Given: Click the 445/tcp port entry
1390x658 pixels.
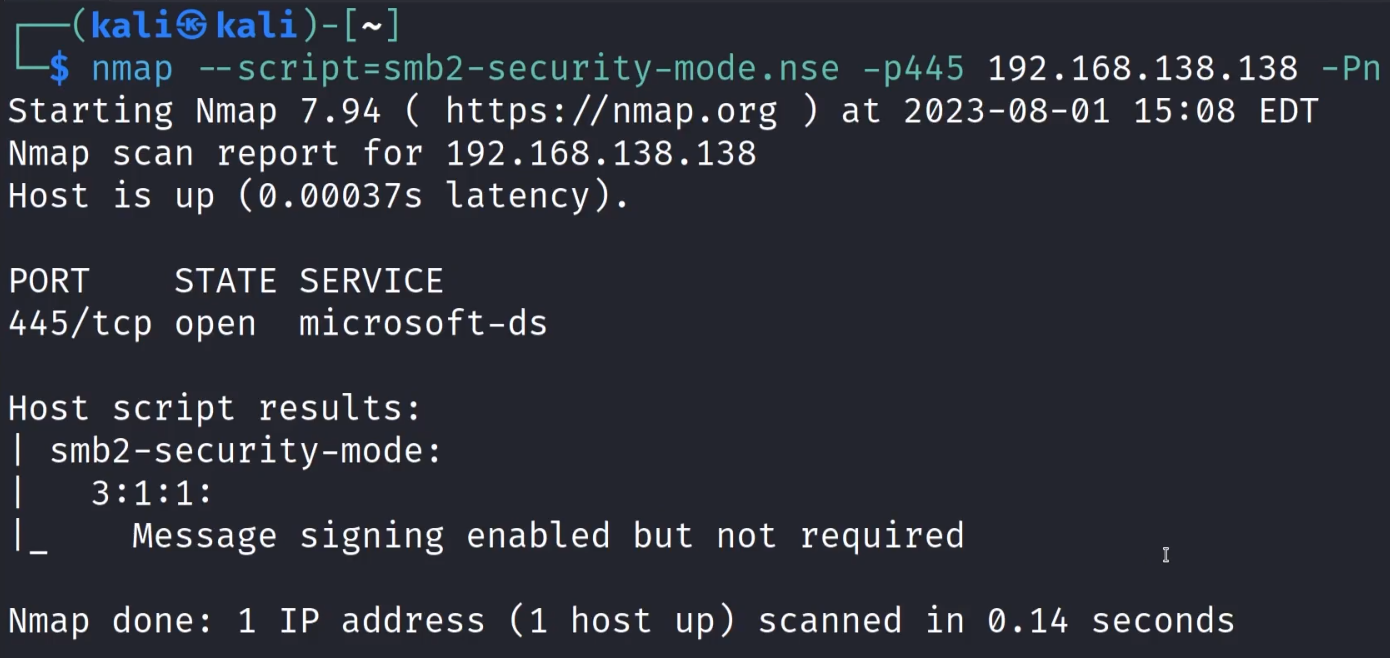Looking at the screenshot, I should (x=80, y=324).
